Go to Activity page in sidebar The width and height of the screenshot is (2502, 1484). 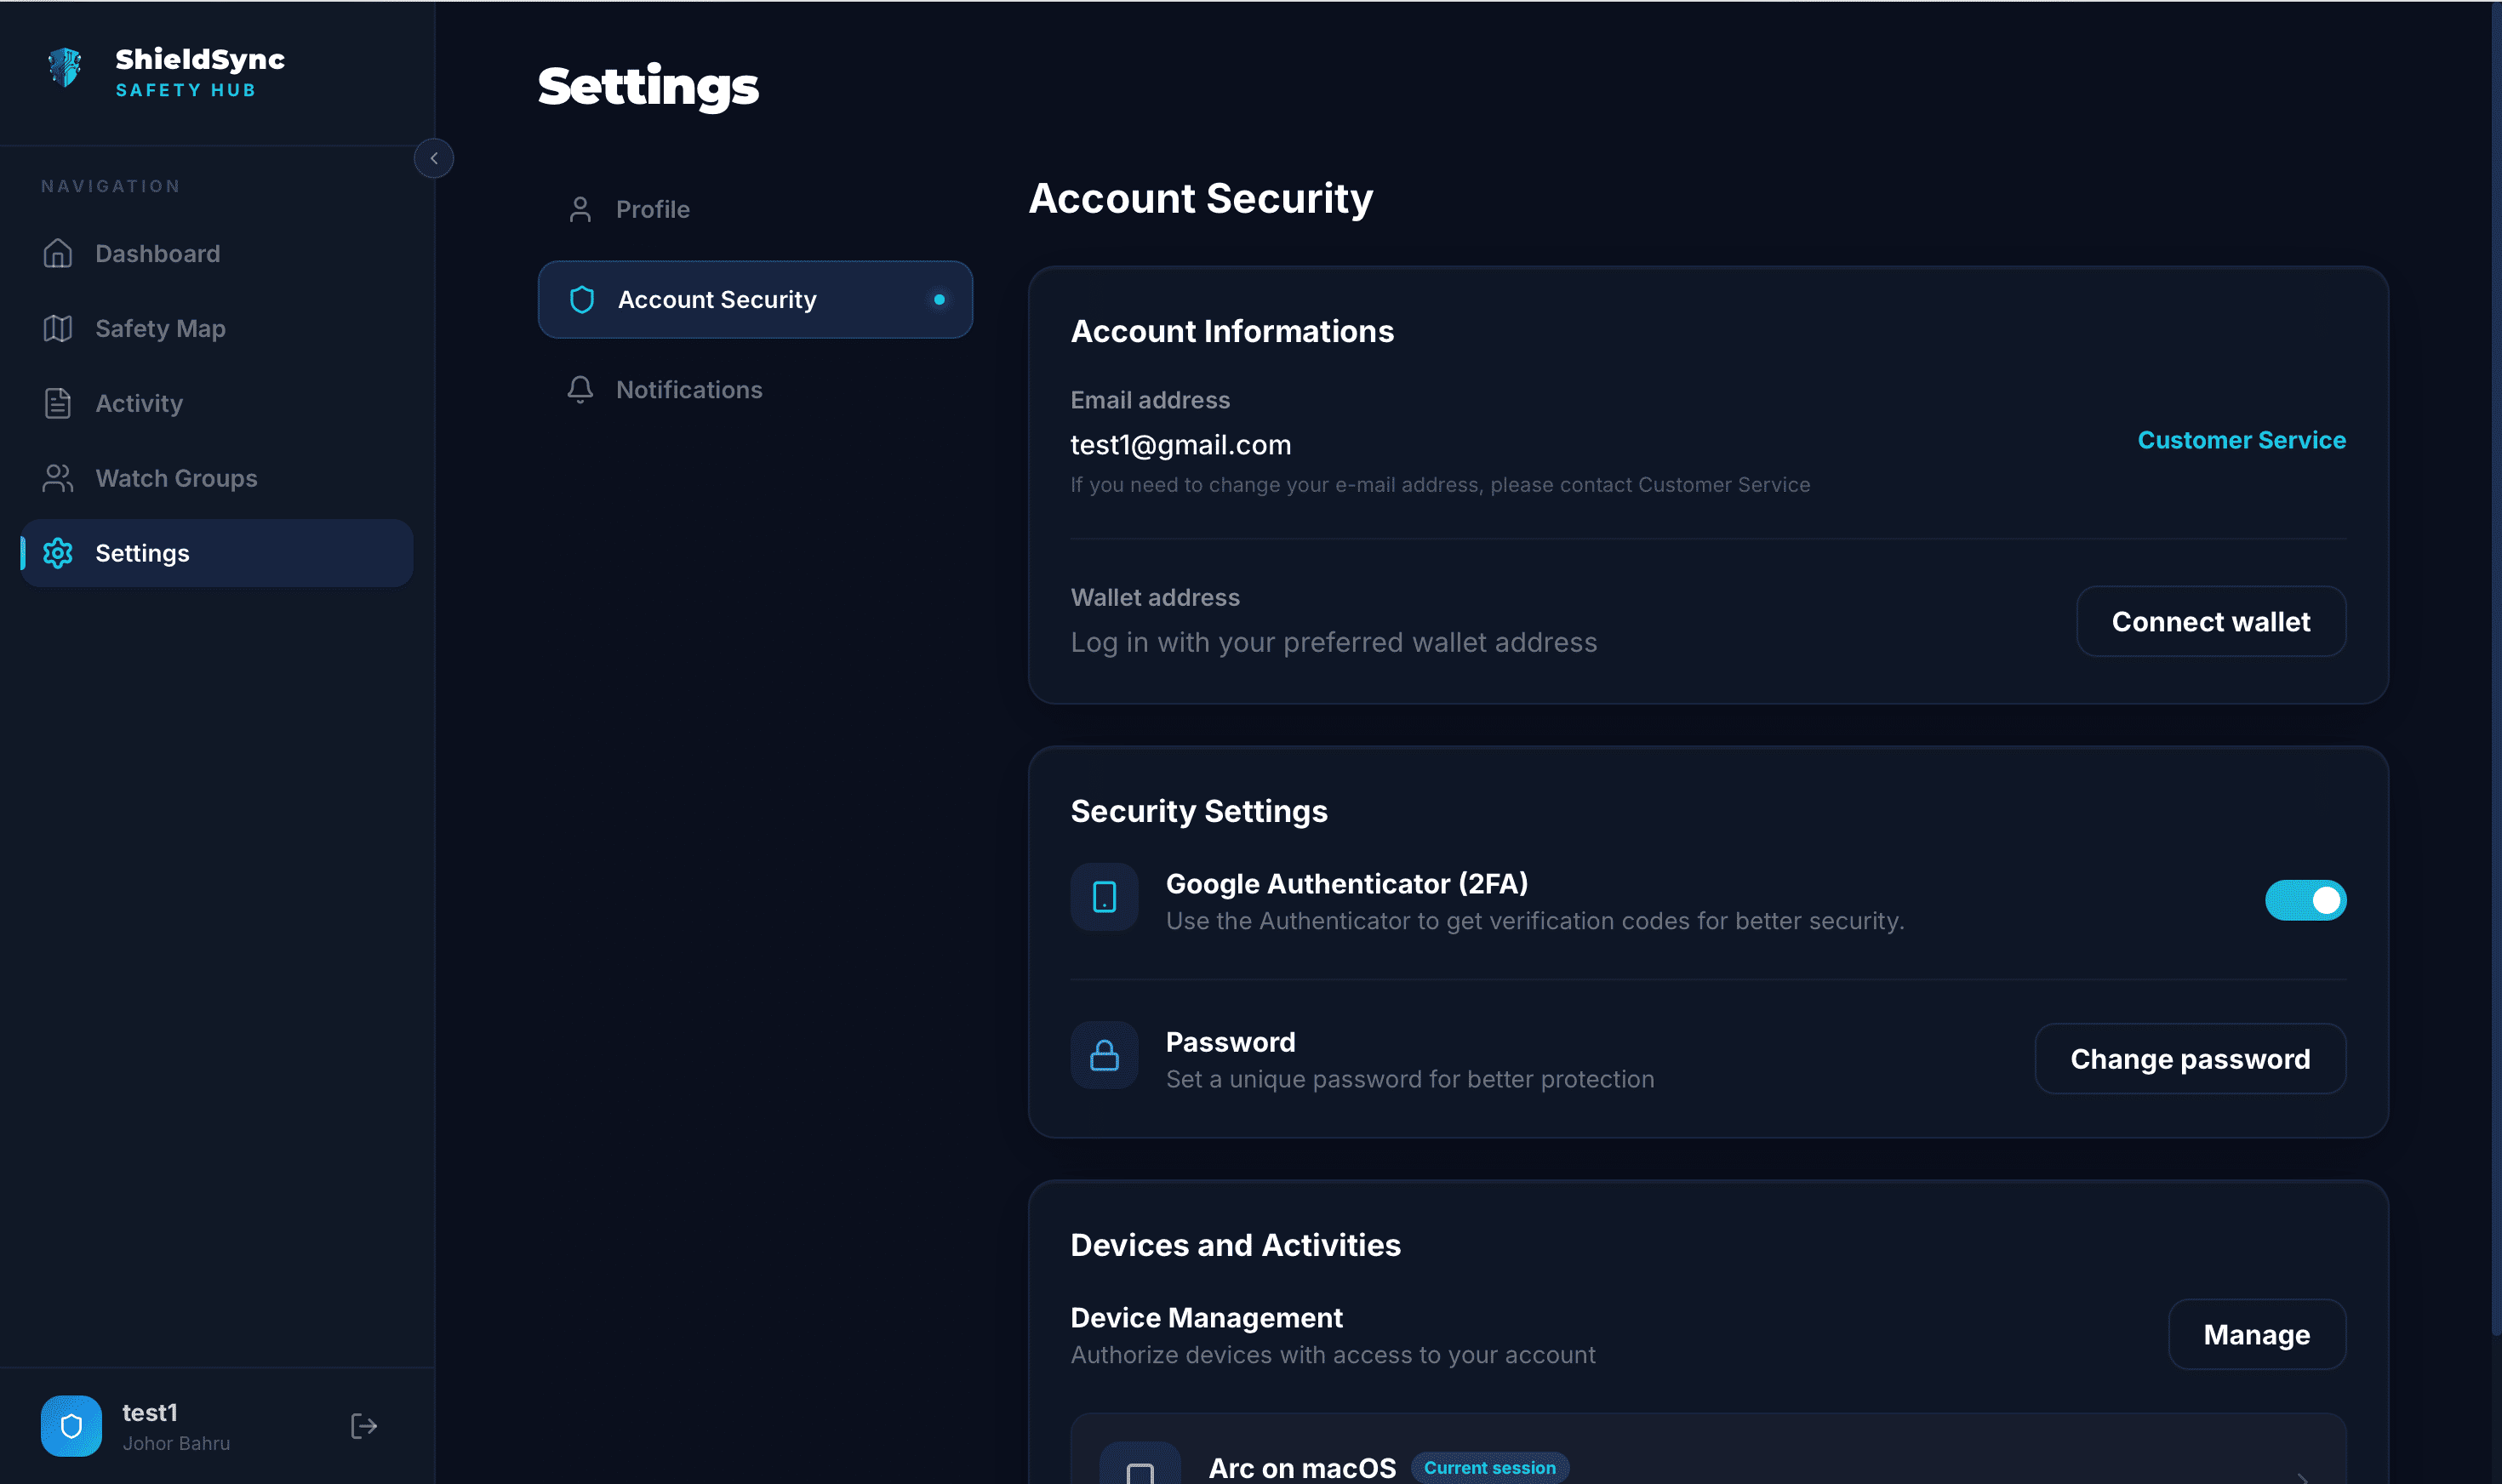pyautogui.click(x=138, y=404)
